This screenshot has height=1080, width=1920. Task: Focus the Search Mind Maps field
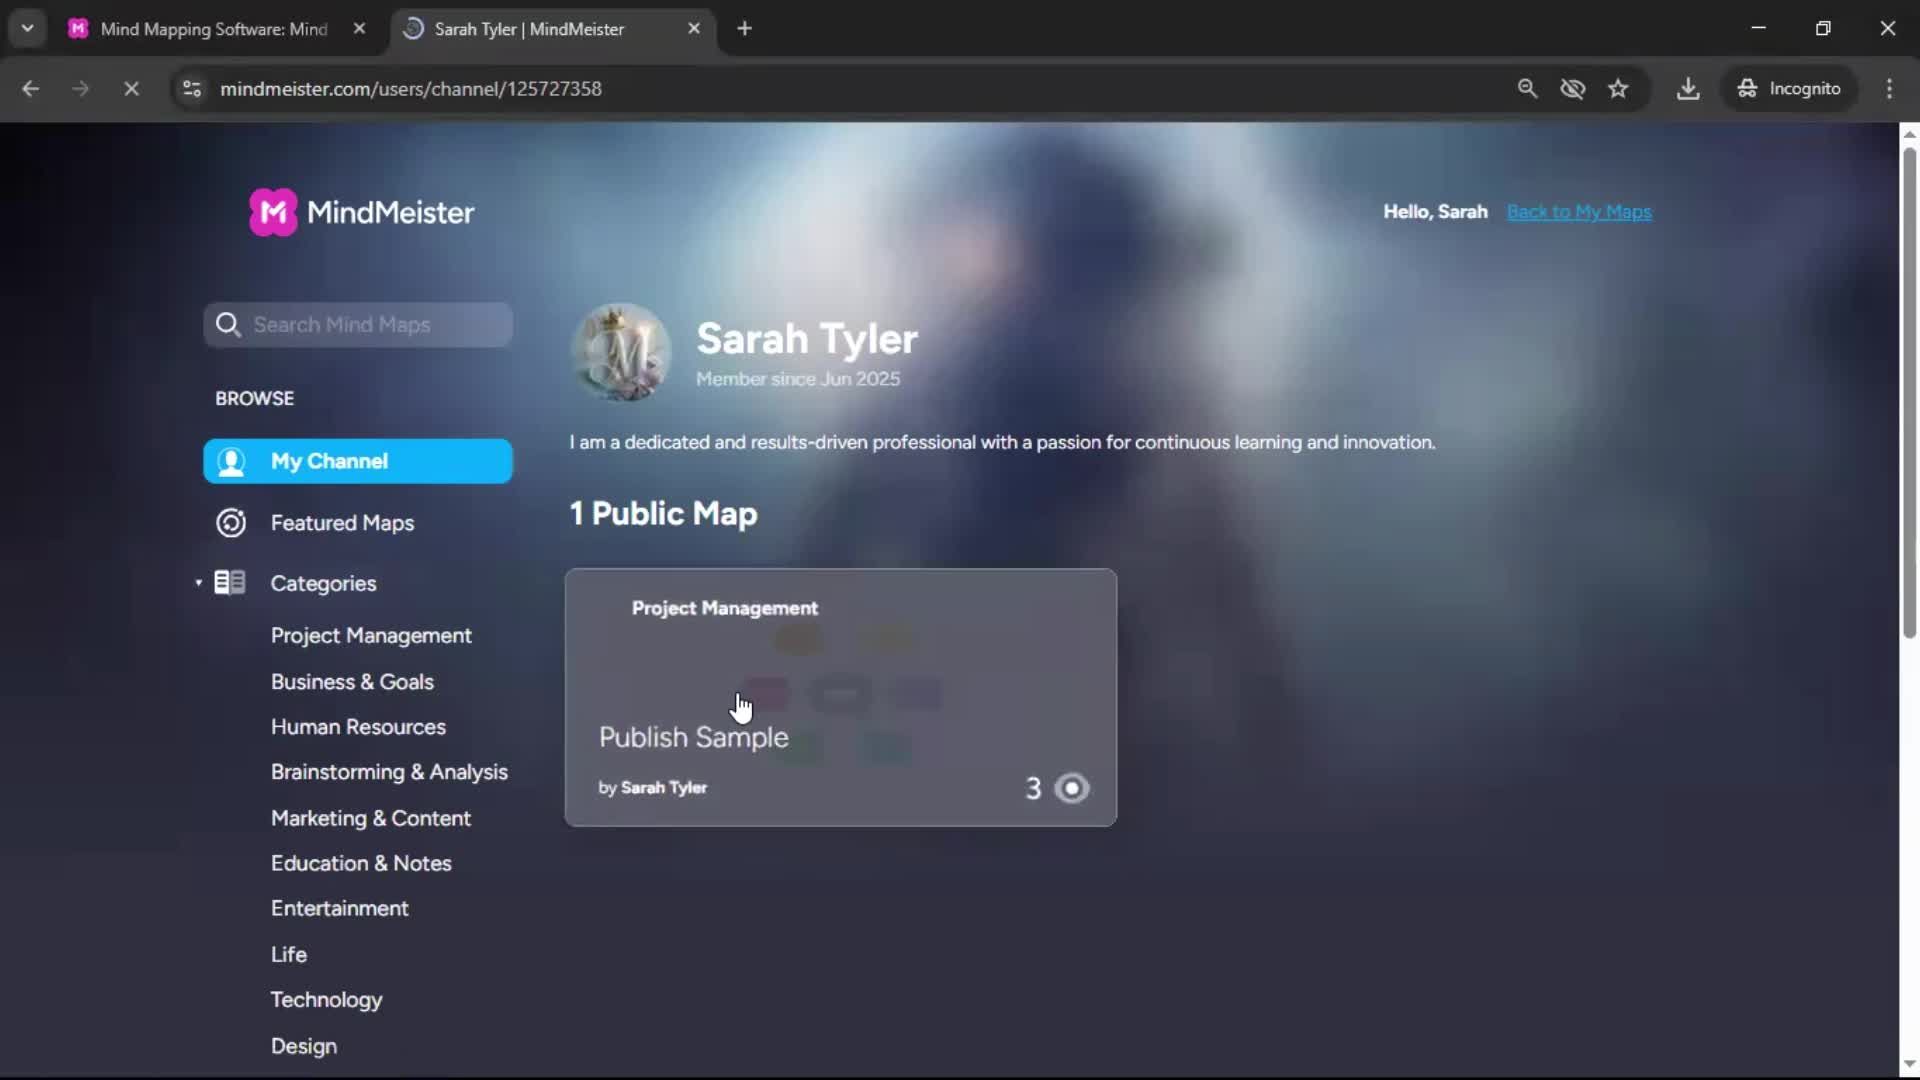pyautogui.click(x=358, y=325)
